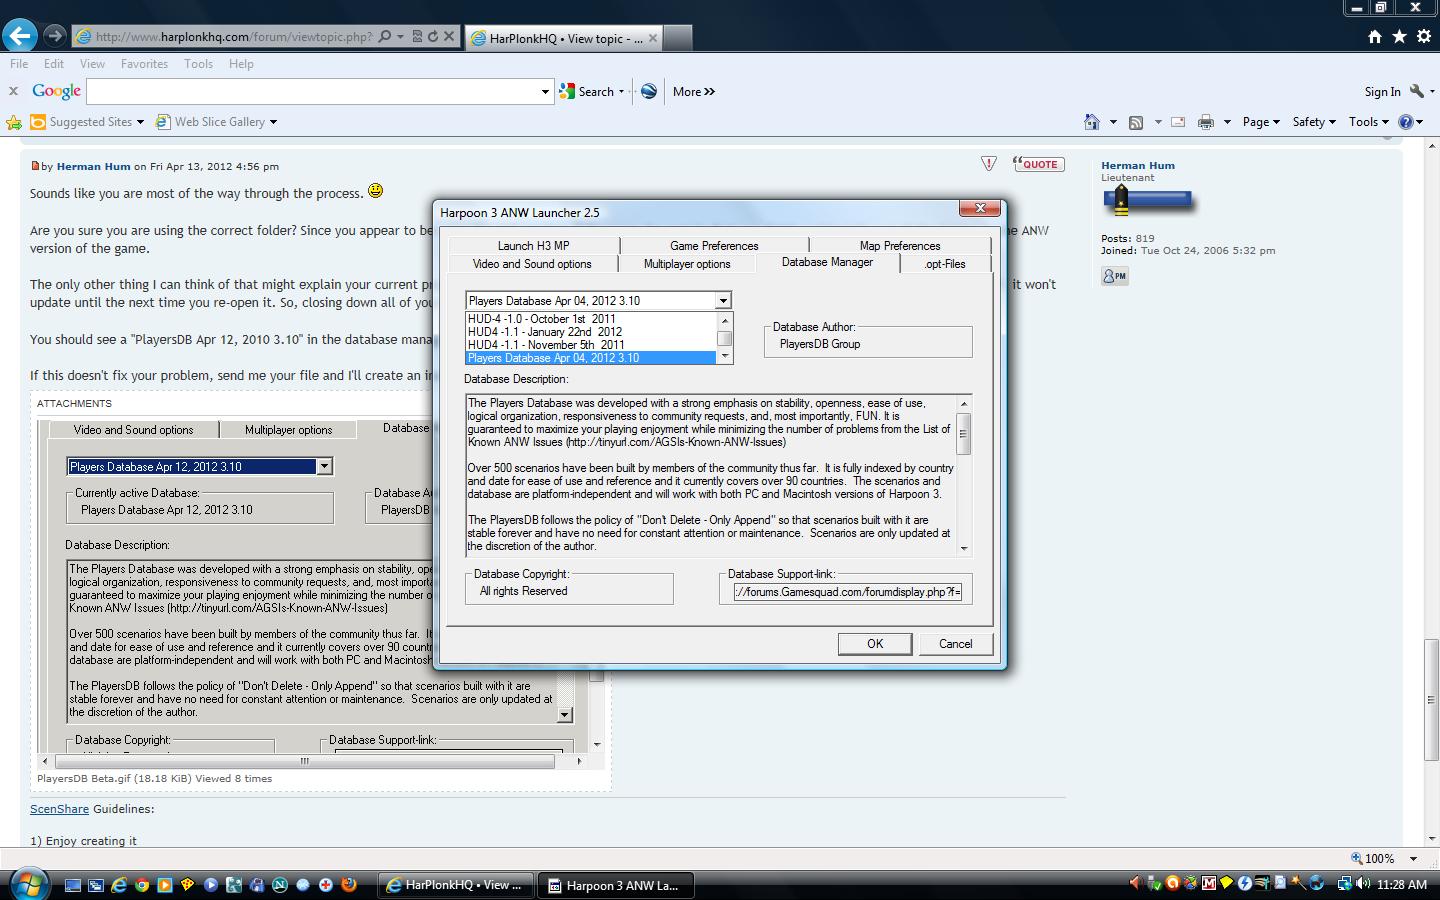Select HUD-4 -1.0 - October 1st 2011
The width and height of the screenshot is (1440, 900).
point(591,319)
